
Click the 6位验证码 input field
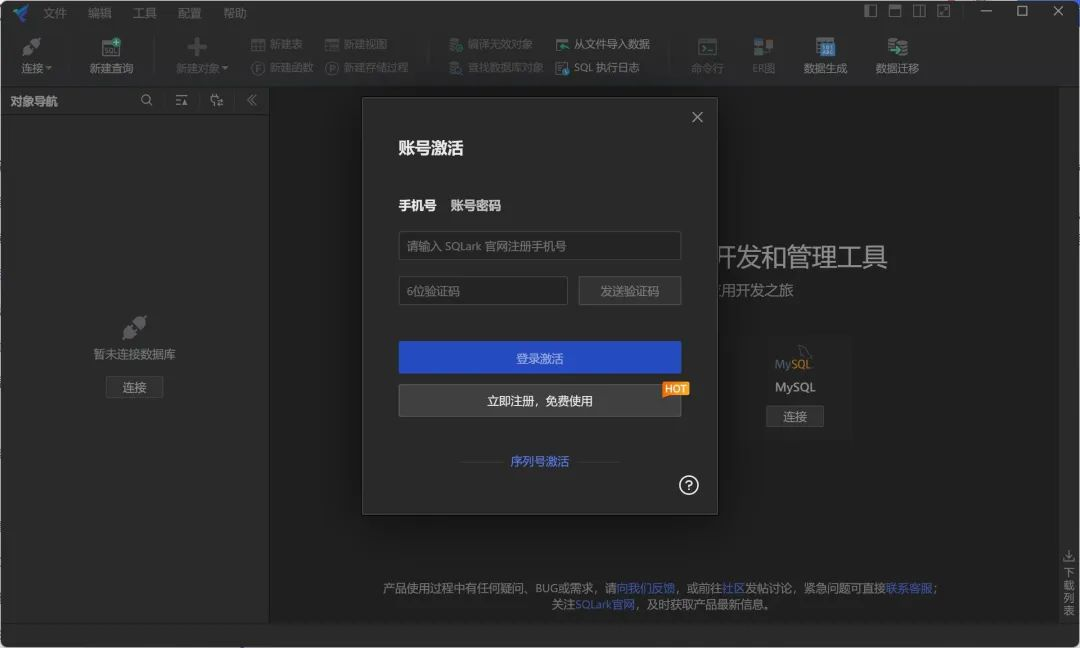tap(483, 291)
